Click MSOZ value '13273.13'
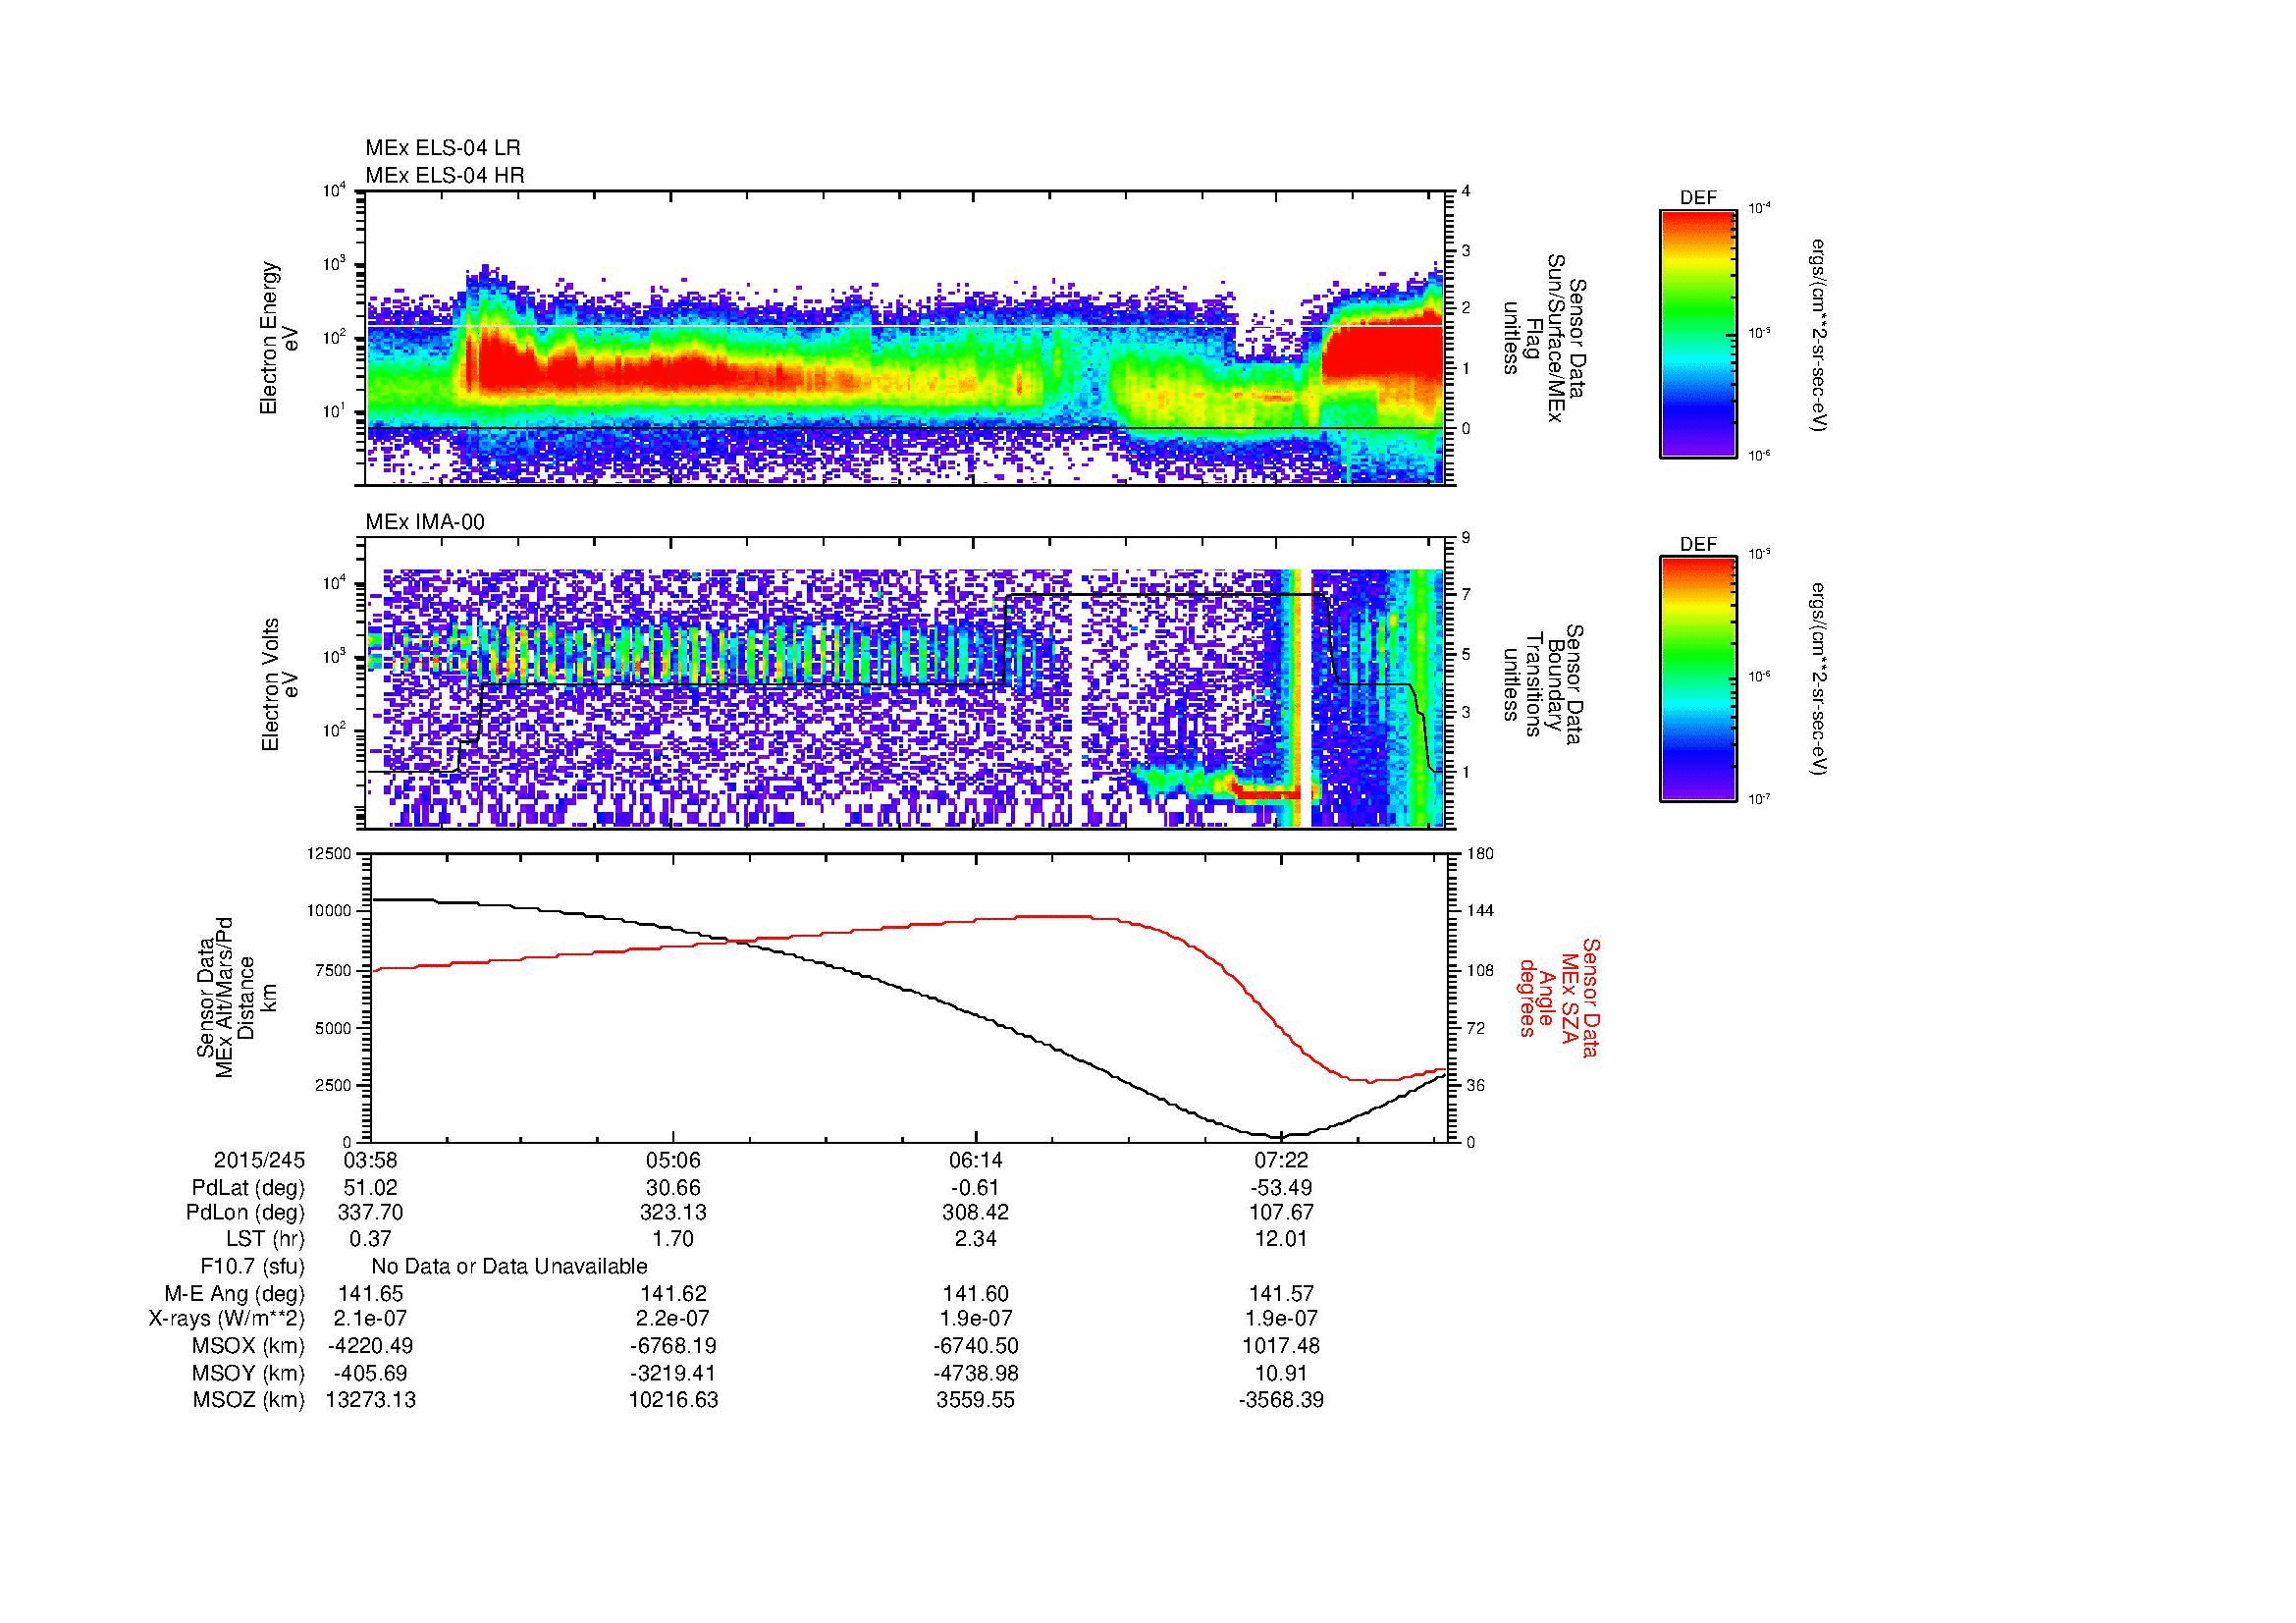 pyautogui.click(x=371, y=1400)
